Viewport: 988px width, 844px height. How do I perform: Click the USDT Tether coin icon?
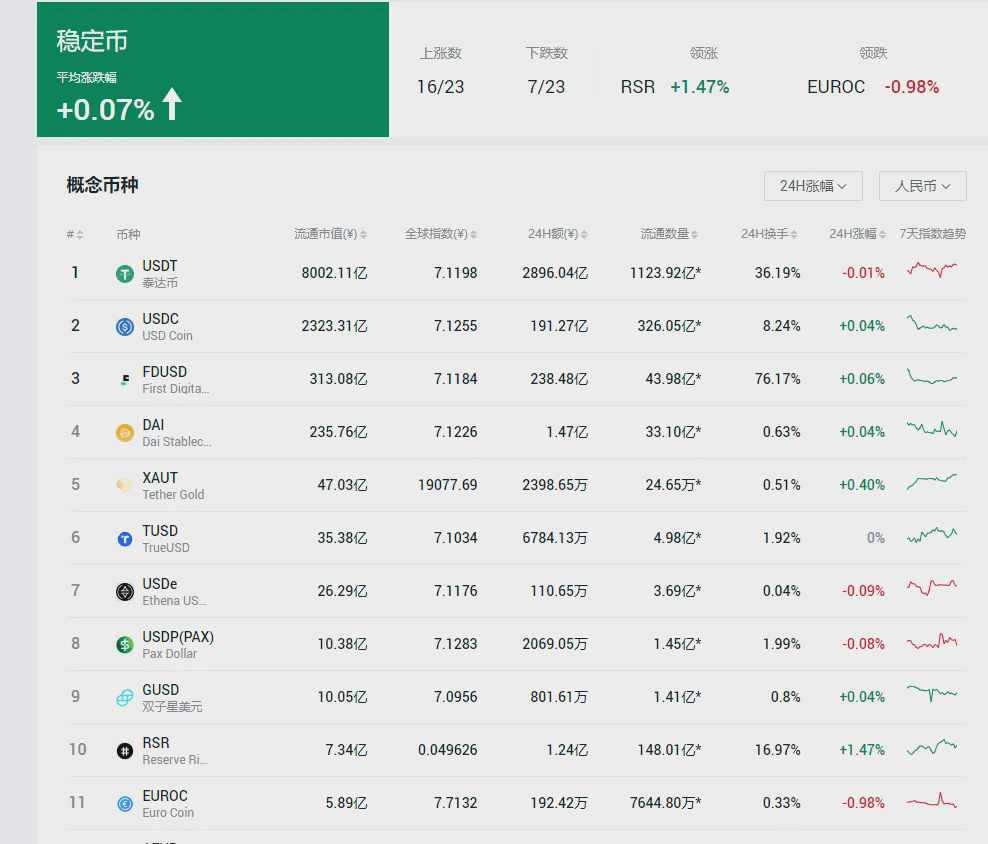125,274
